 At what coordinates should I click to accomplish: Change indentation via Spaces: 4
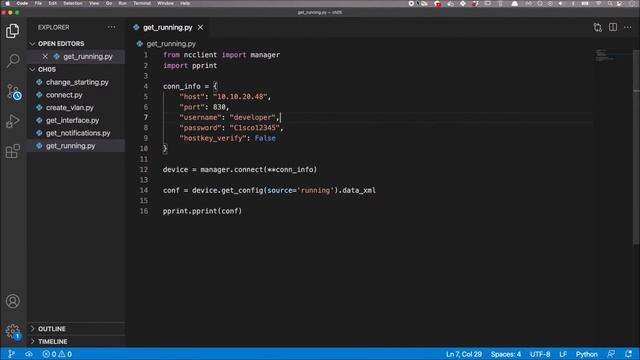click(506, 354)
